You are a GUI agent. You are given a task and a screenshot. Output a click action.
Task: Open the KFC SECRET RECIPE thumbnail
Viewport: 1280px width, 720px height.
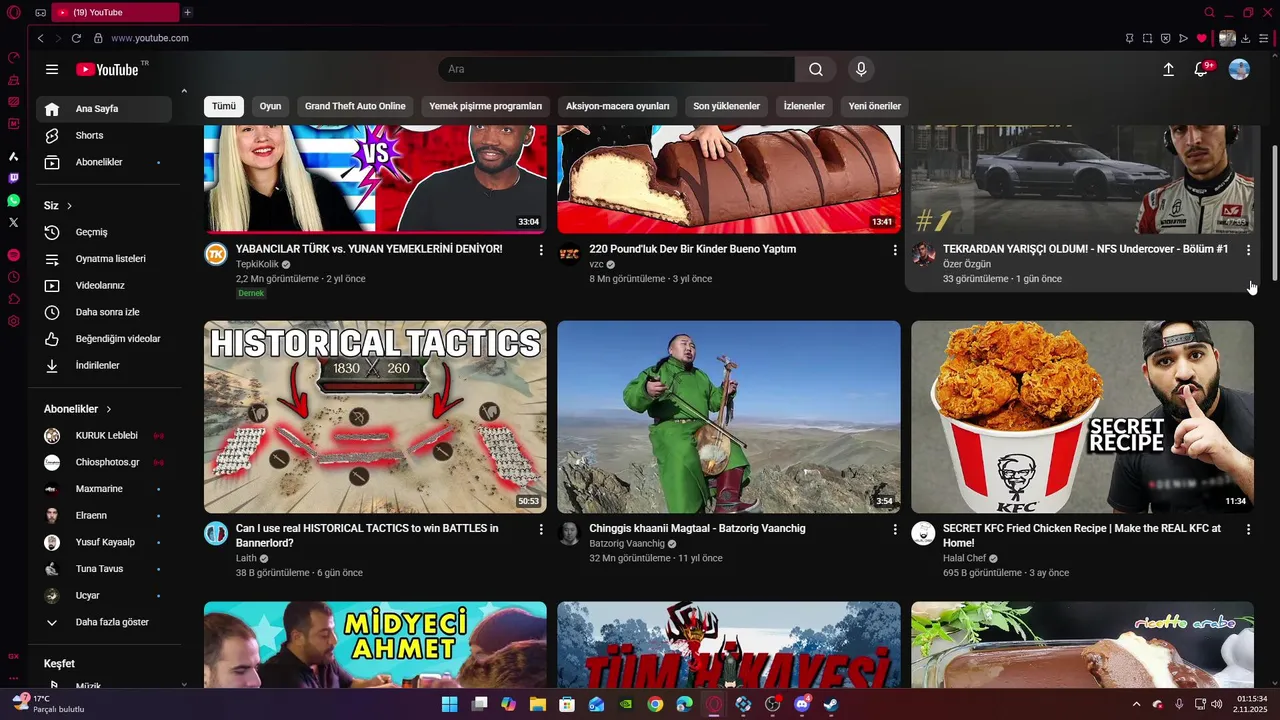click(1082, 417)
